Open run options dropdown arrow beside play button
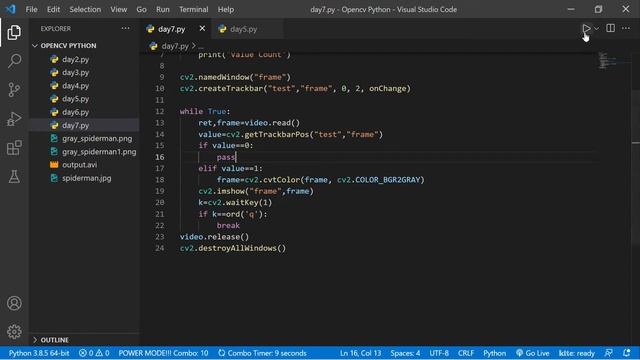The height and width of the screenshot is (360, 640). click(597, 28)
